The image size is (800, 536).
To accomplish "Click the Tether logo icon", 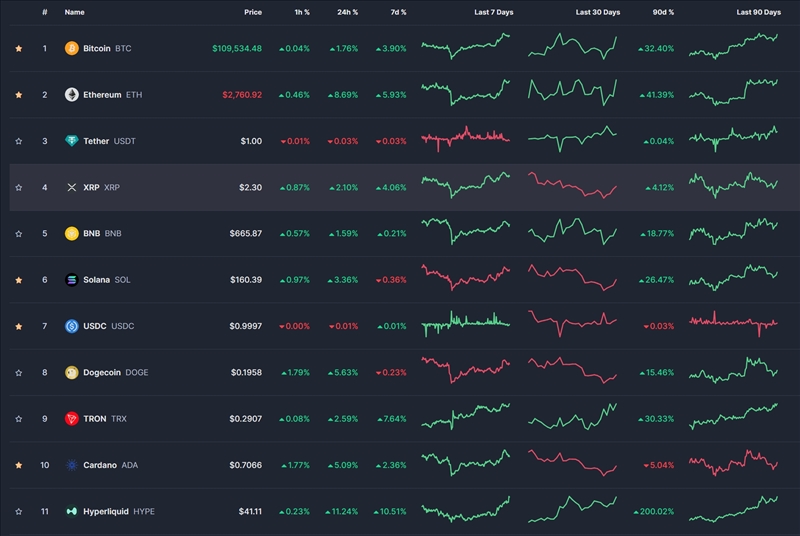I will pyautogui.click(x=71, y=141).
